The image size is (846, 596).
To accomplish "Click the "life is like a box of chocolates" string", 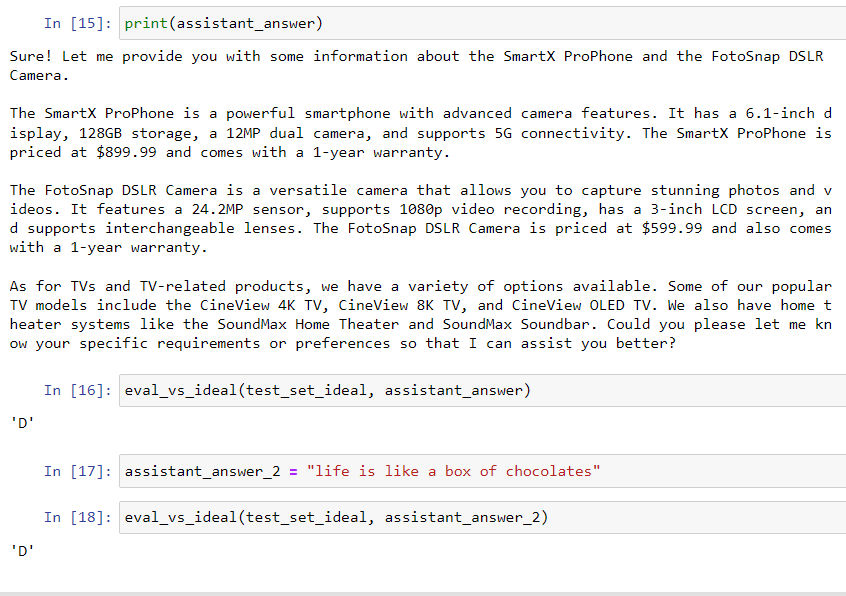I will [x=453, y=471].
